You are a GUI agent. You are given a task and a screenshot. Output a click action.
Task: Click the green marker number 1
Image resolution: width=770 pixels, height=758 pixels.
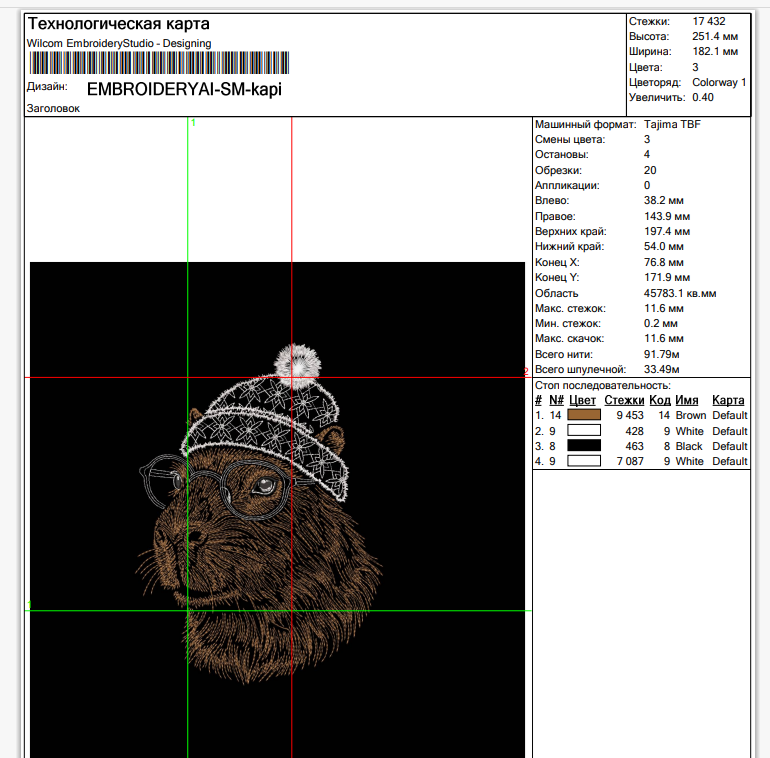(193, 122)
